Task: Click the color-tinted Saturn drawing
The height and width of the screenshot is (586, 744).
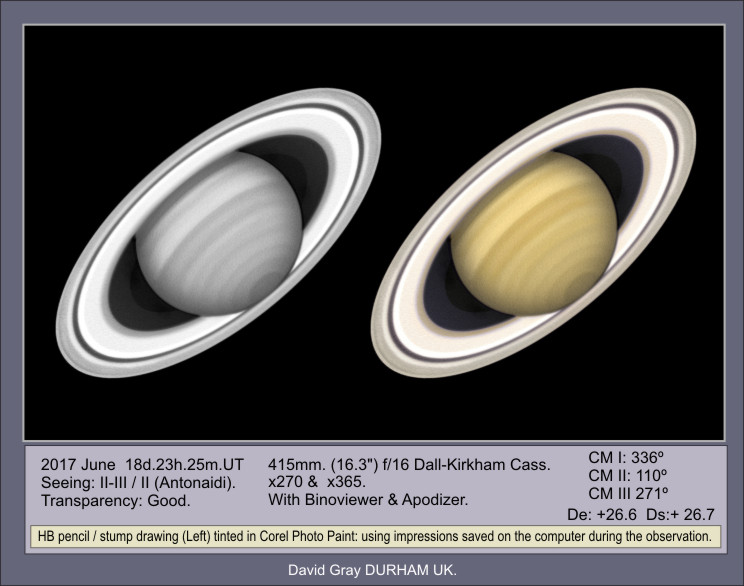Action: (x=534, y=233)
